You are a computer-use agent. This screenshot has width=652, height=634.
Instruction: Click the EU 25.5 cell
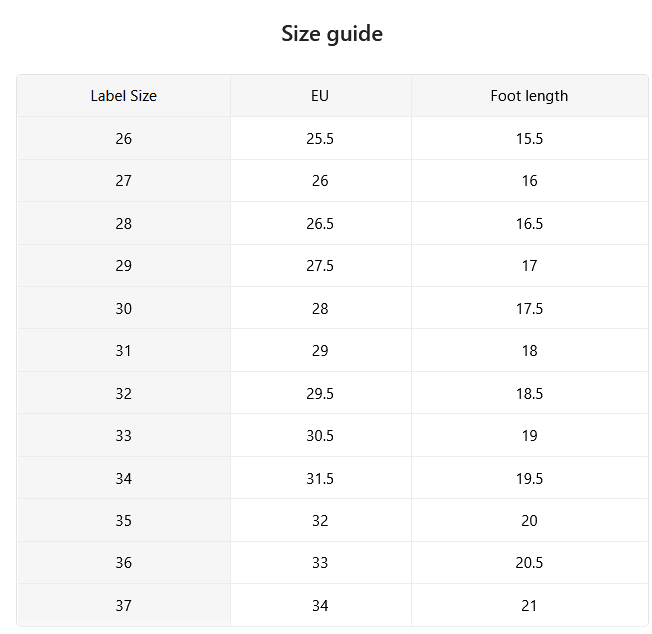[x=321, y=138]
